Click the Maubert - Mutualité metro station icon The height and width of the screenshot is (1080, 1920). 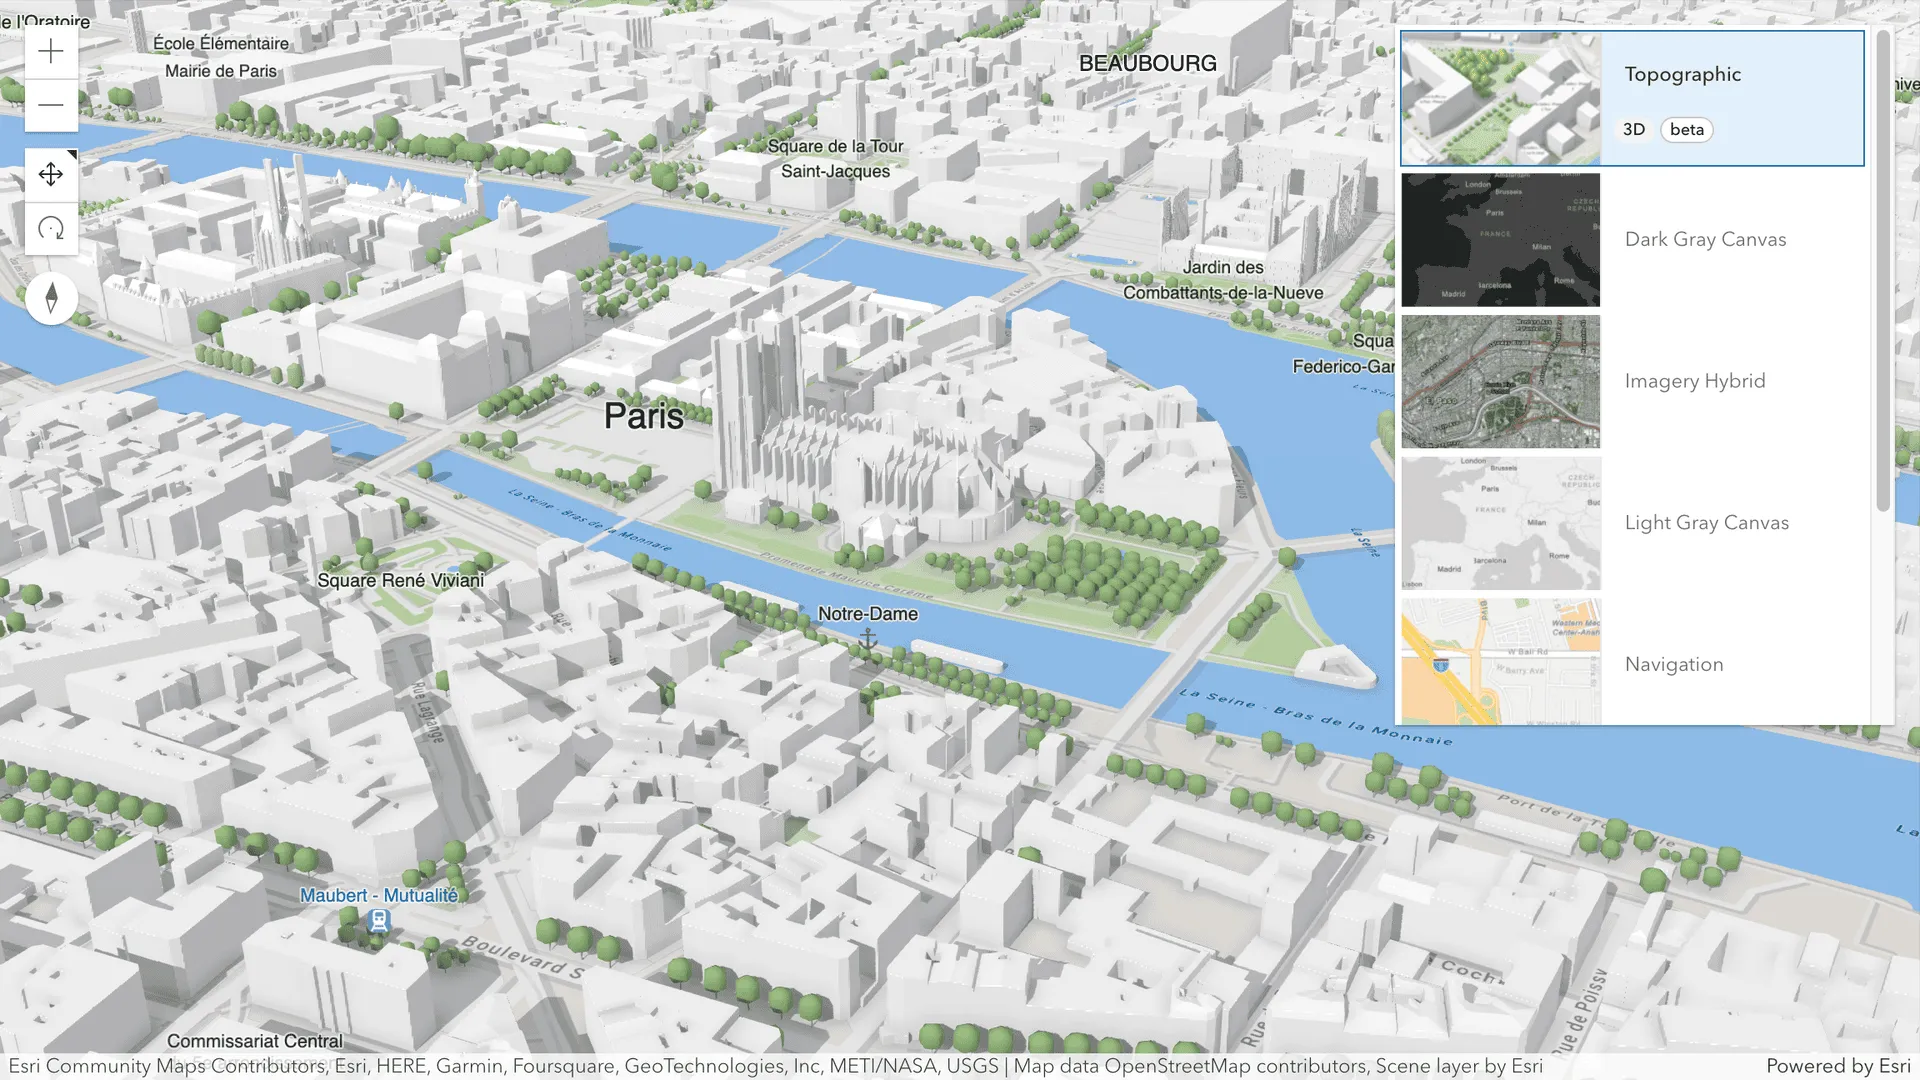tap(379, 921)
